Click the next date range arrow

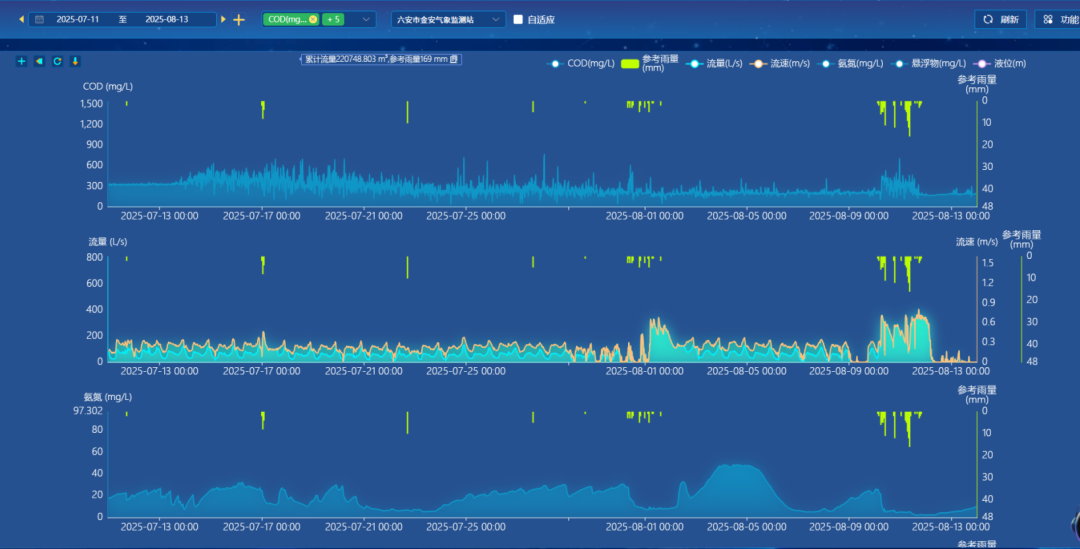(224, 19)
